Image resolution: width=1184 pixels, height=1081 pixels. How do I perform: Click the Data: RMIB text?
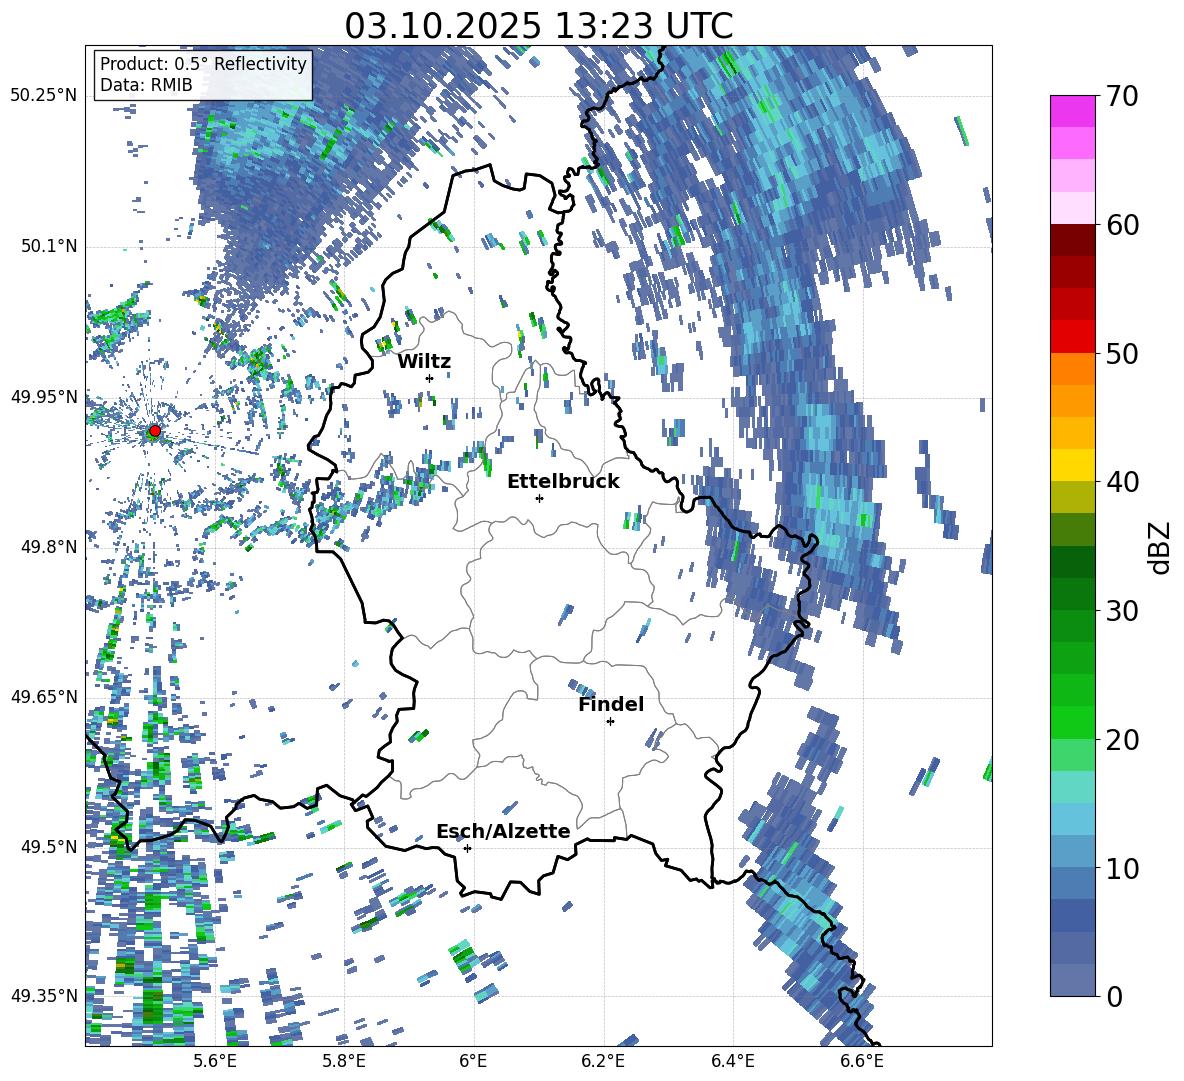pos(146,85)
